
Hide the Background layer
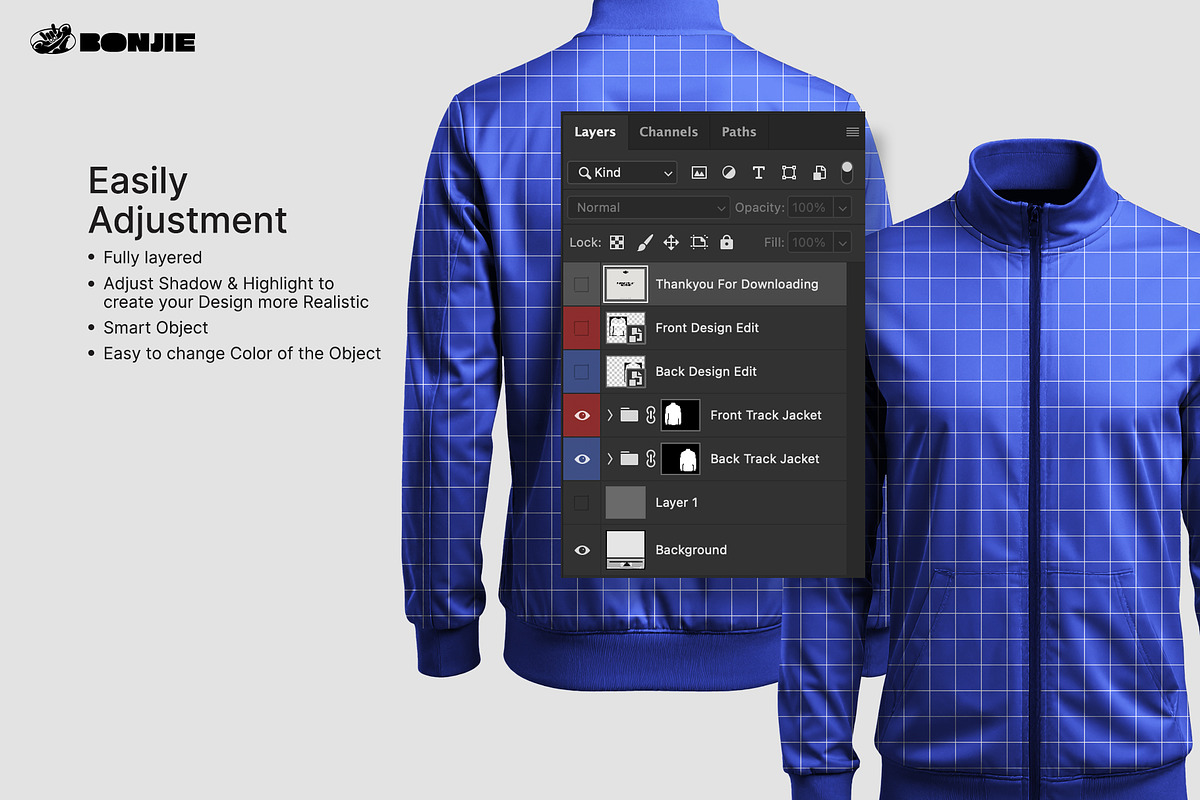[581, 550]
